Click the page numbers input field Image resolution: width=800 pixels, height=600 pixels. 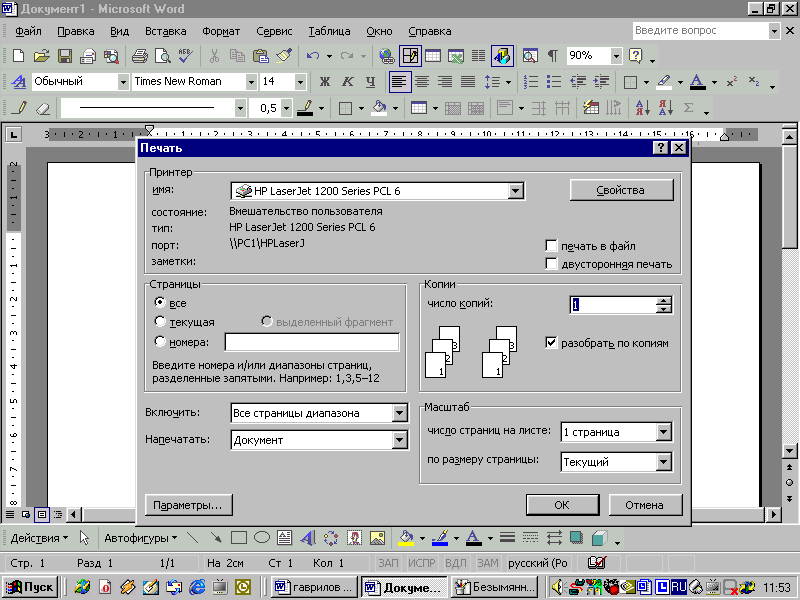pyautogui.click(x=312, y=342)
